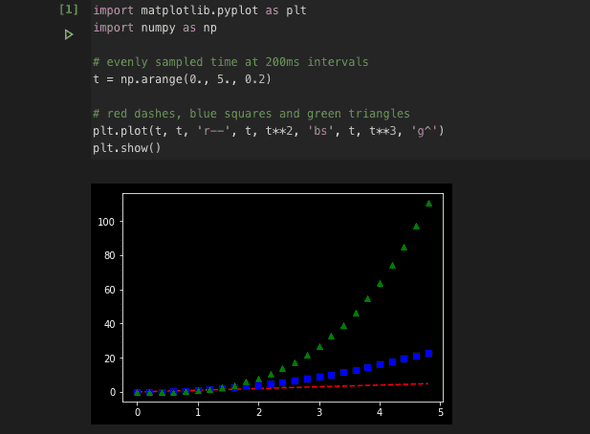Click the 'import matplotlib.pyplot as plt' line
The height and width of the screenshot is (434, 590).
200,11
